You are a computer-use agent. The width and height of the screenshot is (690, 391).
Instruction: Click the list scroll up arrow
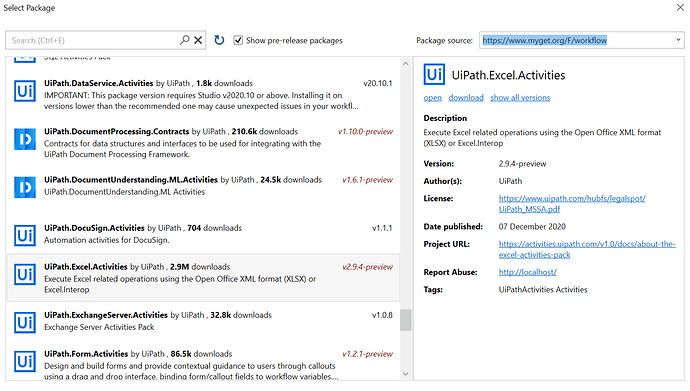405,64
